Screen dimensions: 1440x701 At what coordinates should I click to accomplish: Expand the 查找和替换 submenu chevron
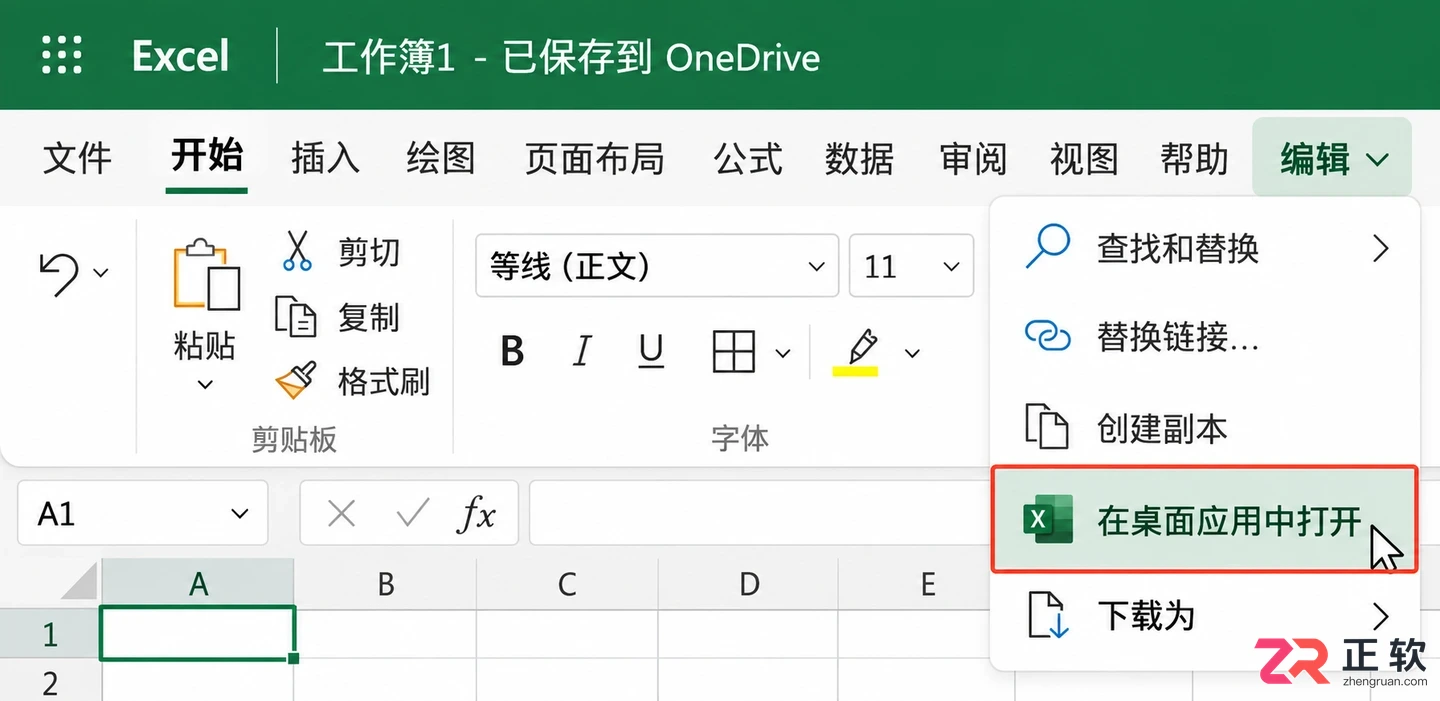(1381, 248)
